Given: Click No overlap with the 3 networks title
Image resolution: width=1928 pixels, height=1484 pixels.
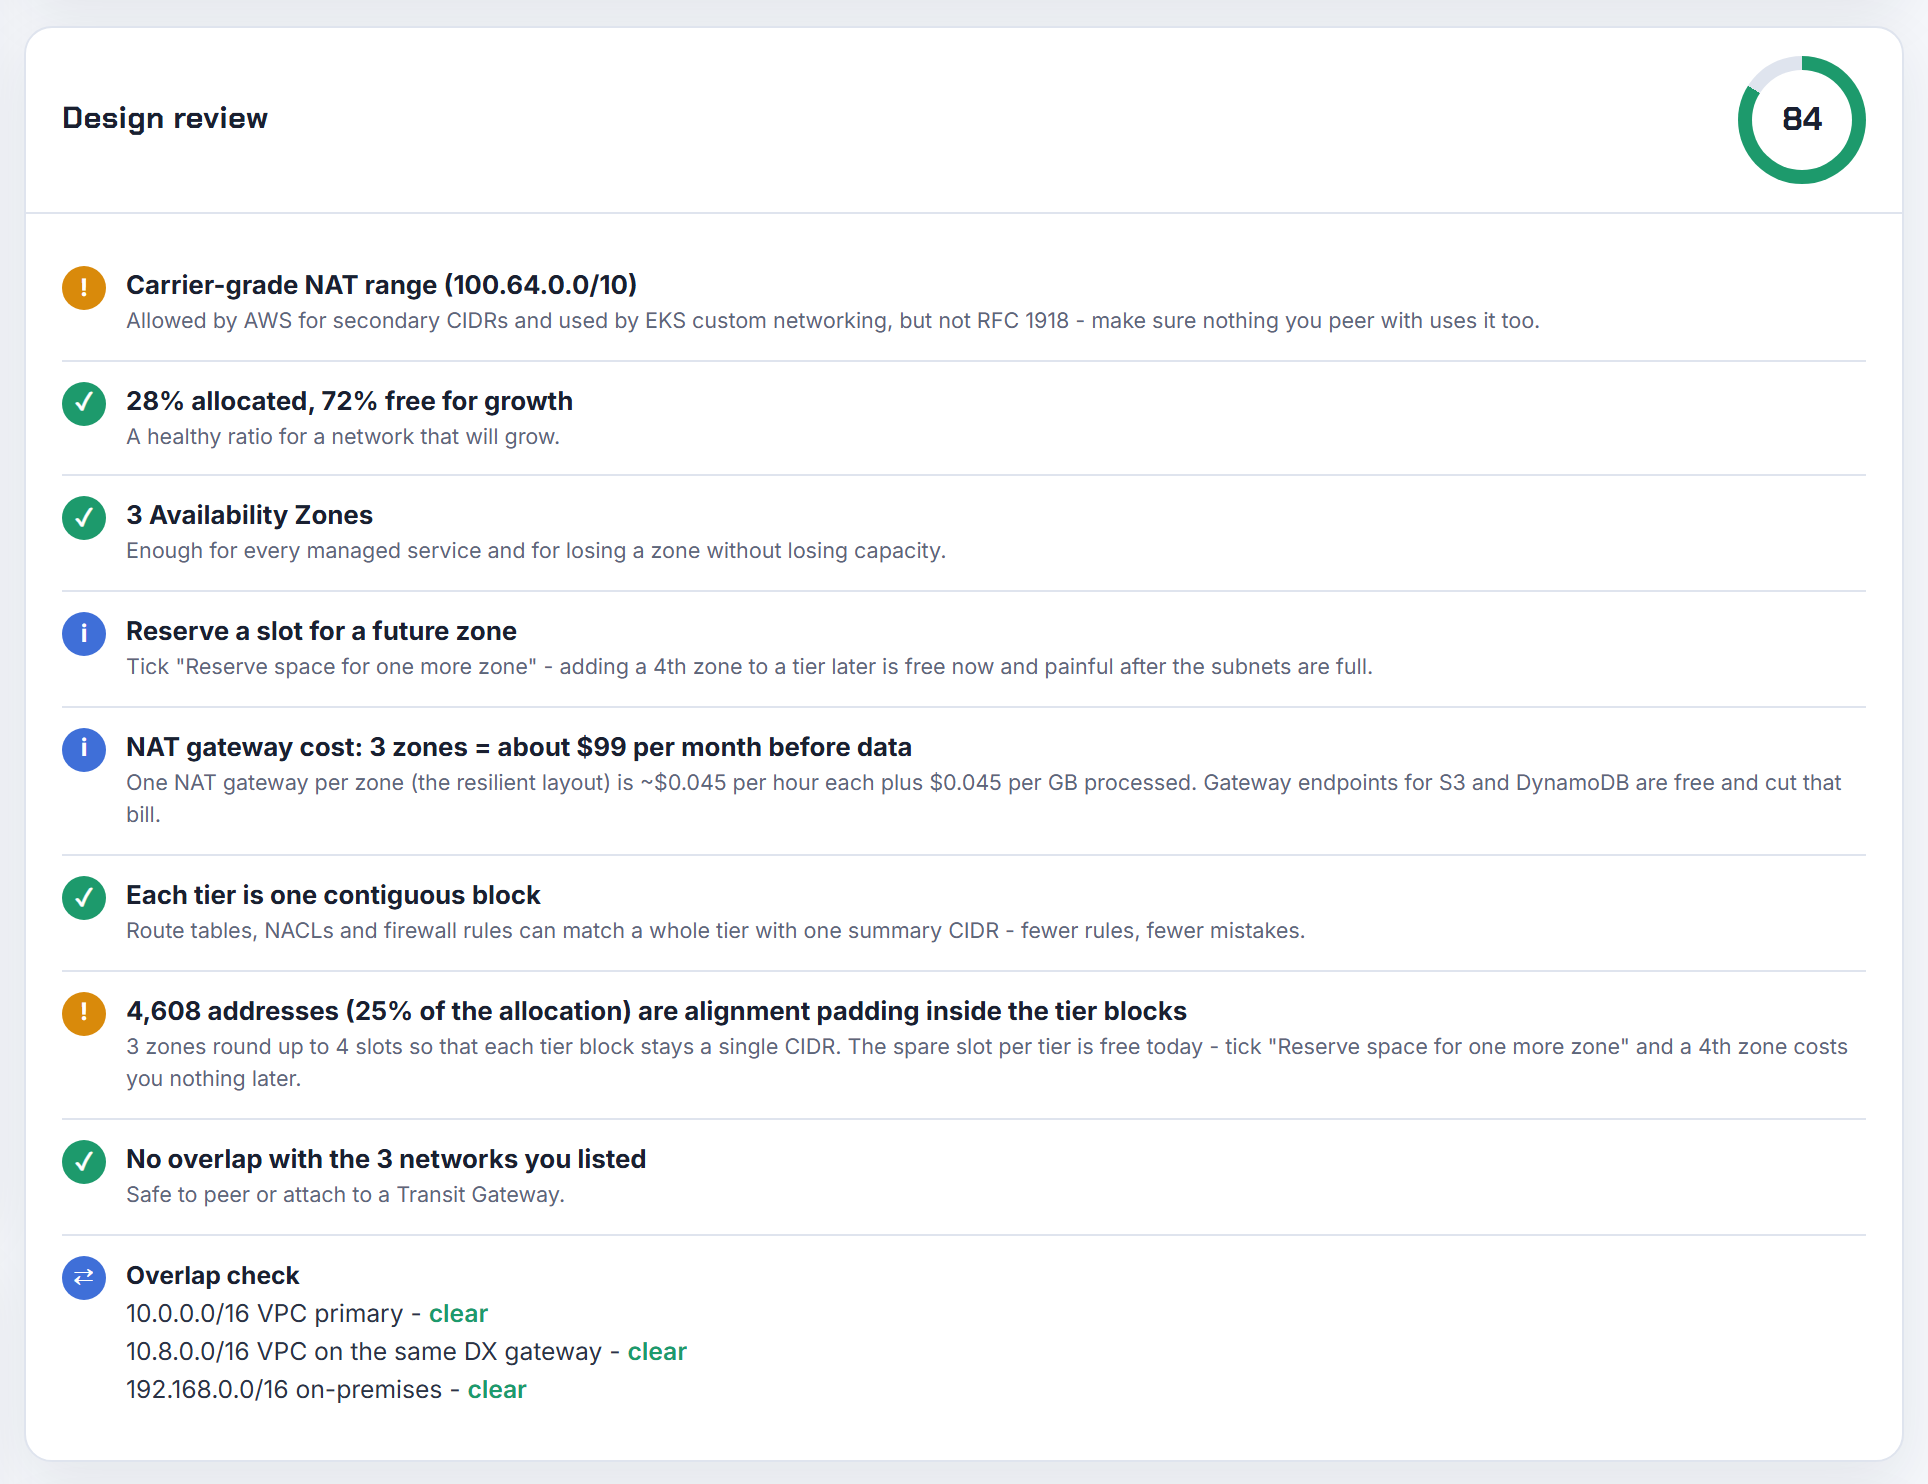Looking at the screenshot, I should pyautogui.click(x=386, y=1159).
